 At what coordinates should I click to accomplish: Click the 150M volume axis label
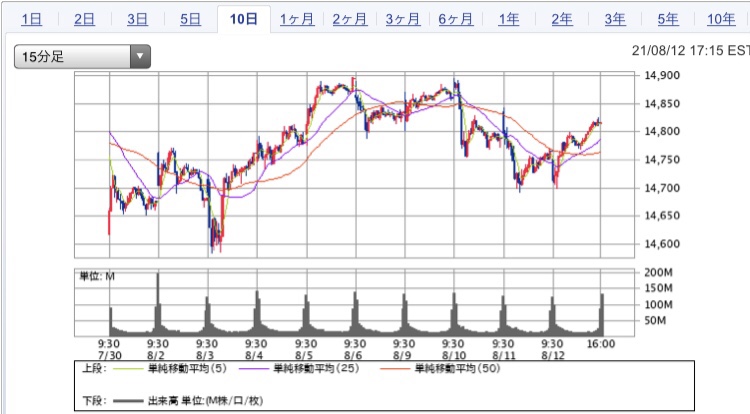[658, 288]
